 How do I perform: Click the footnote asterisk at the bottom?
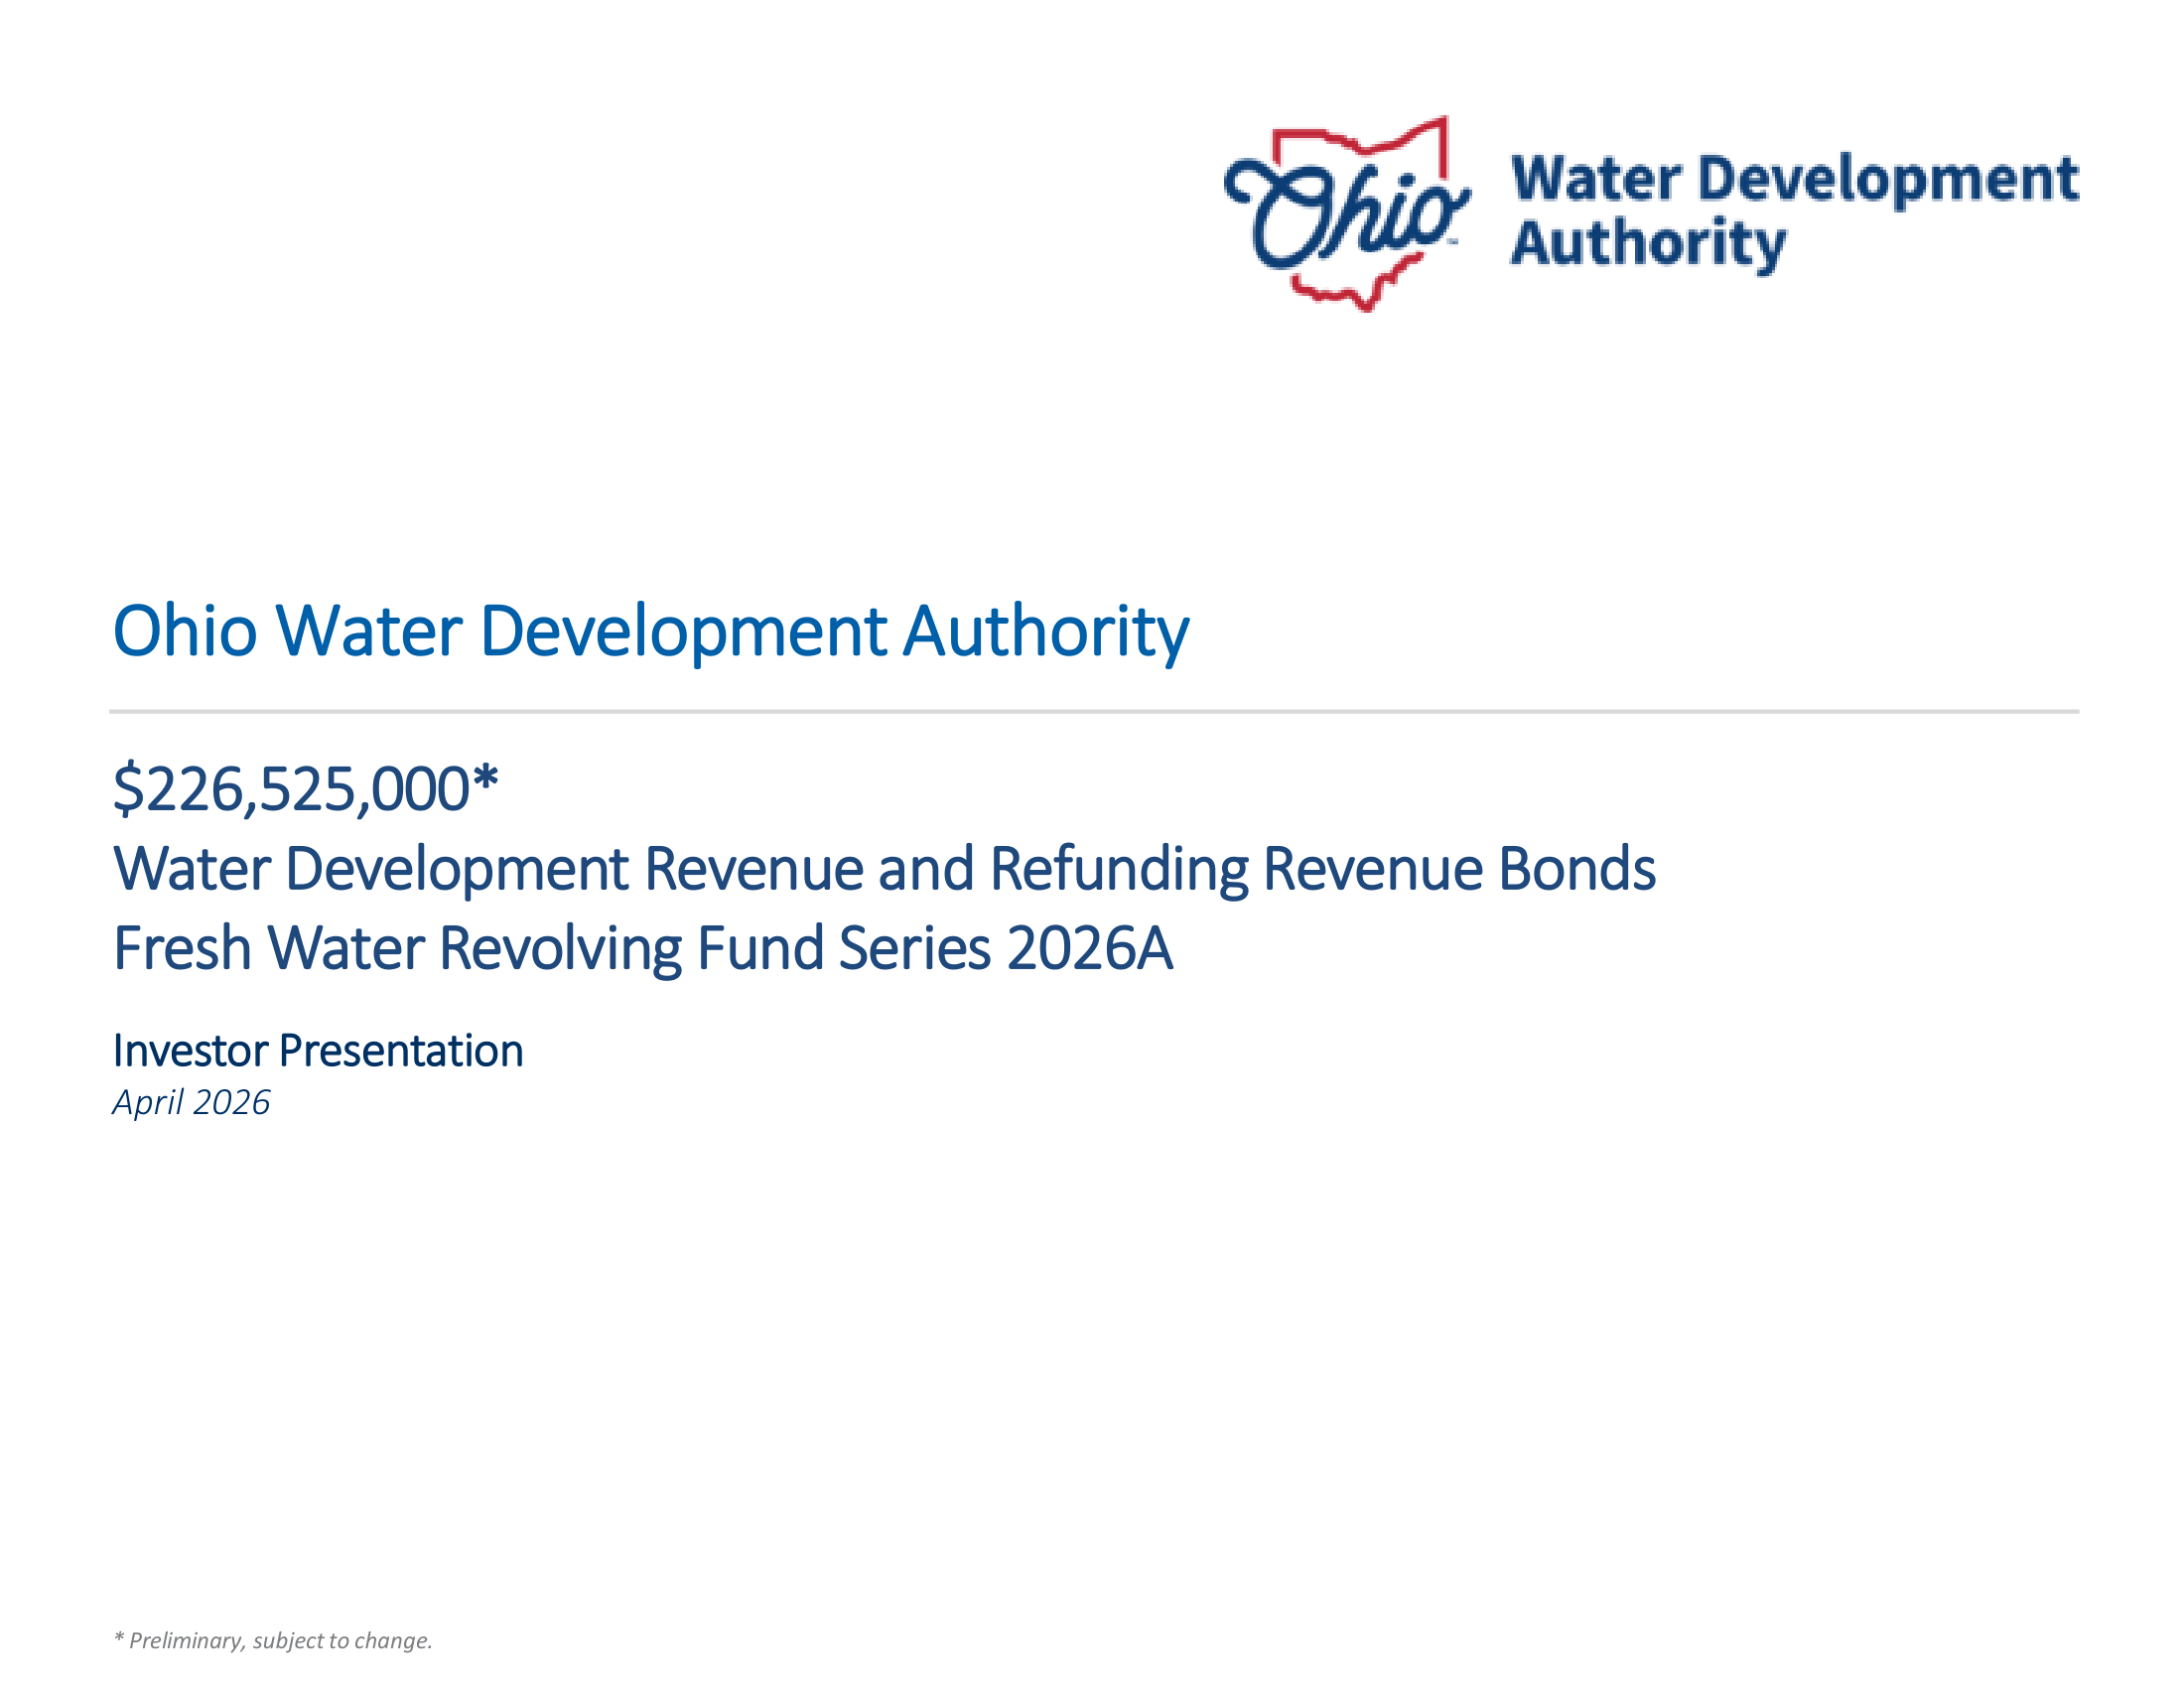[x=119, y=1640]
